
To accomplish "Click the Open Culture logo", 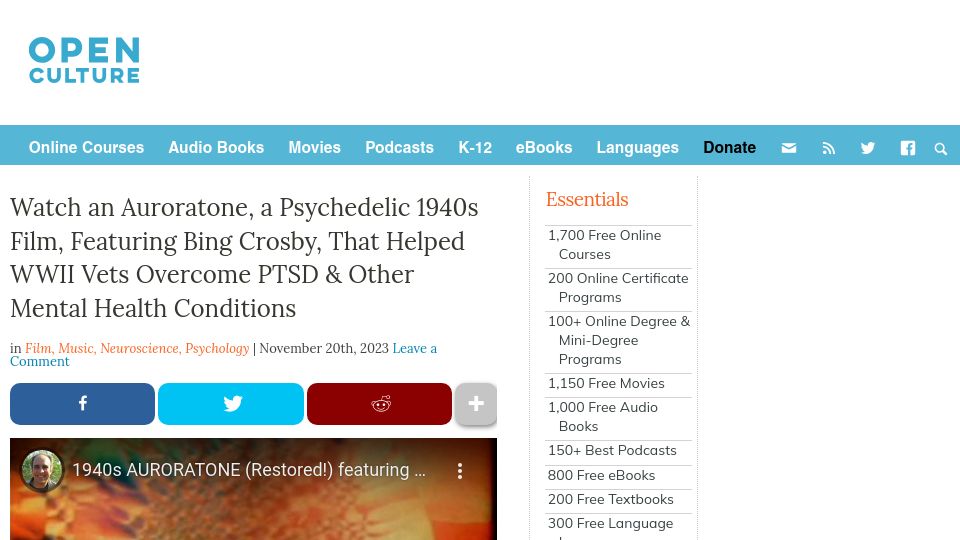I will click(84, 59).
